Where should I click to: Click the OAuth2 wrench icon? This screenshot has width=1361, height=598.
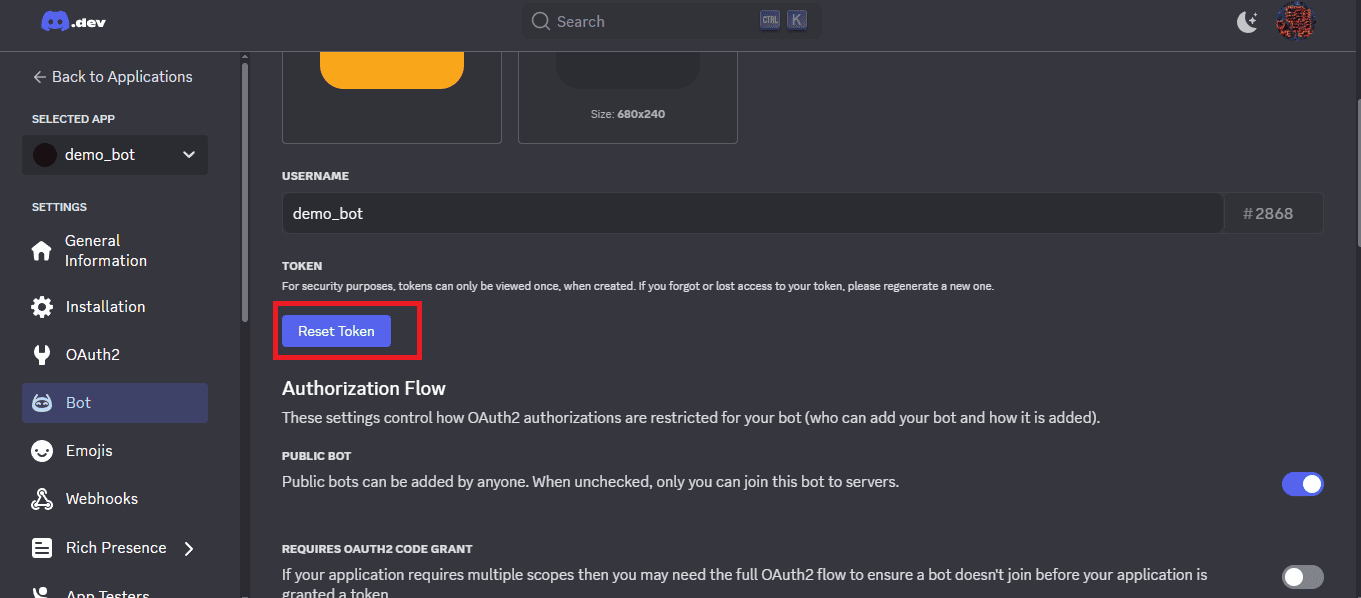coord(42,355)
